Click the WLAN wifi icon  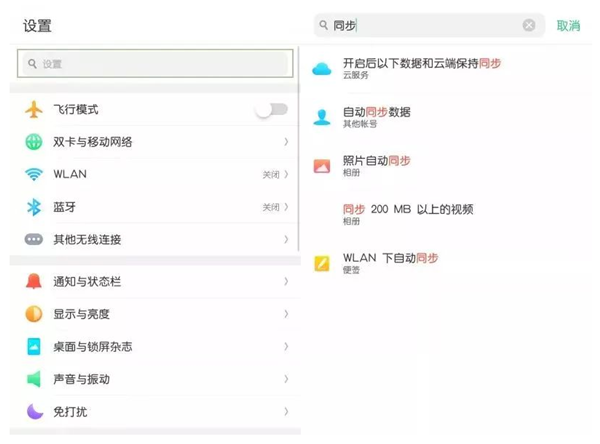click(35, 174)
